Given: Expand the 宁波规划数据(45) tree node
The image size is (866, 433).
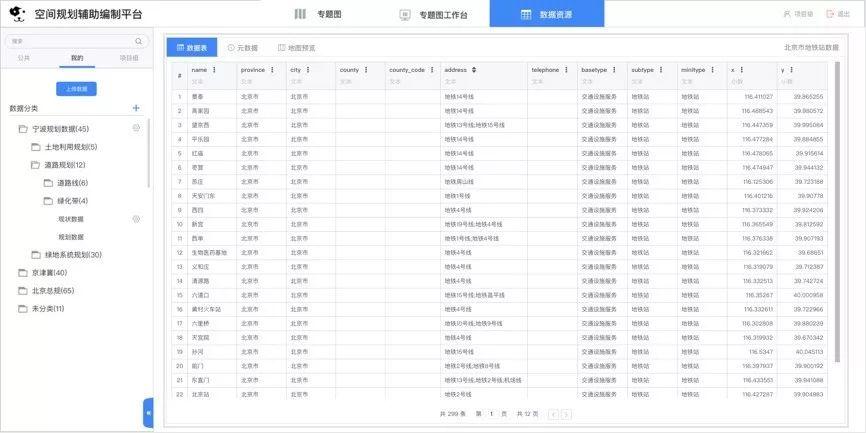Looking at the screenshot, I should coord(61,129).
